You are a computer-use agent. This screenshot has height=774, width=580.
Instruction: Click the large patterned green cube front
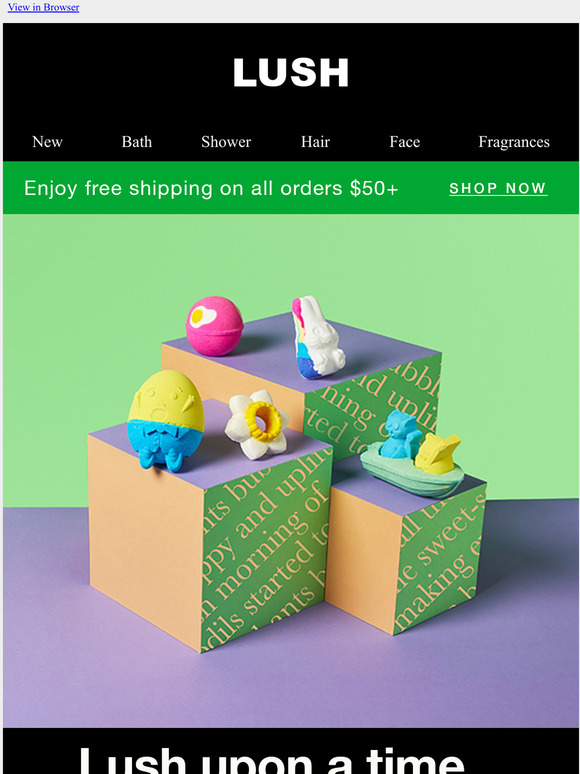(267, 548)
